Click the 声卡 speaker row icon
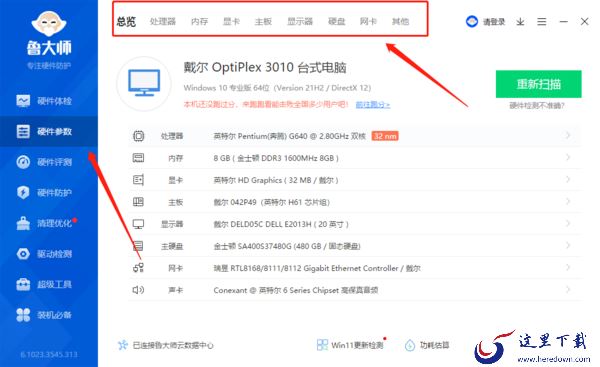 tap(139, 290)
